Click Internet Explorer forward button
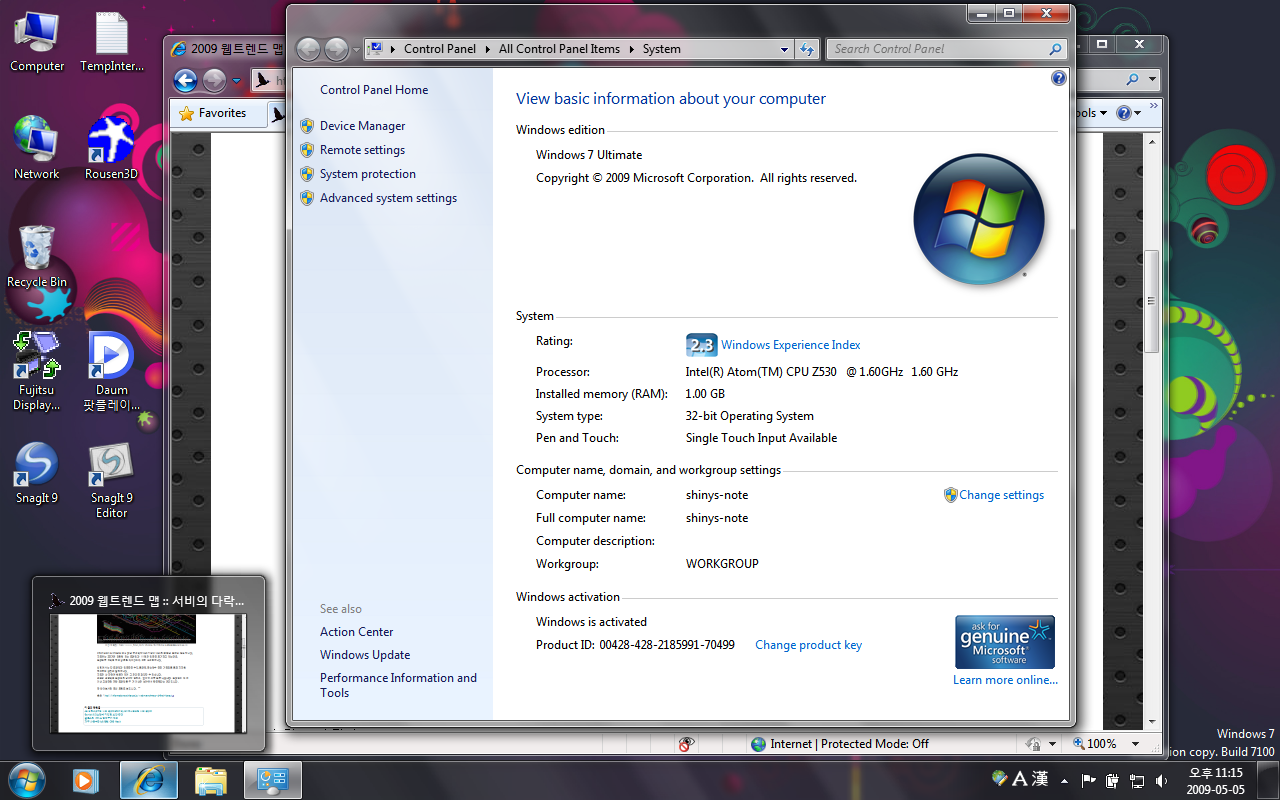The width and height of the screenshot is (1280, 800). coord(213,81)
